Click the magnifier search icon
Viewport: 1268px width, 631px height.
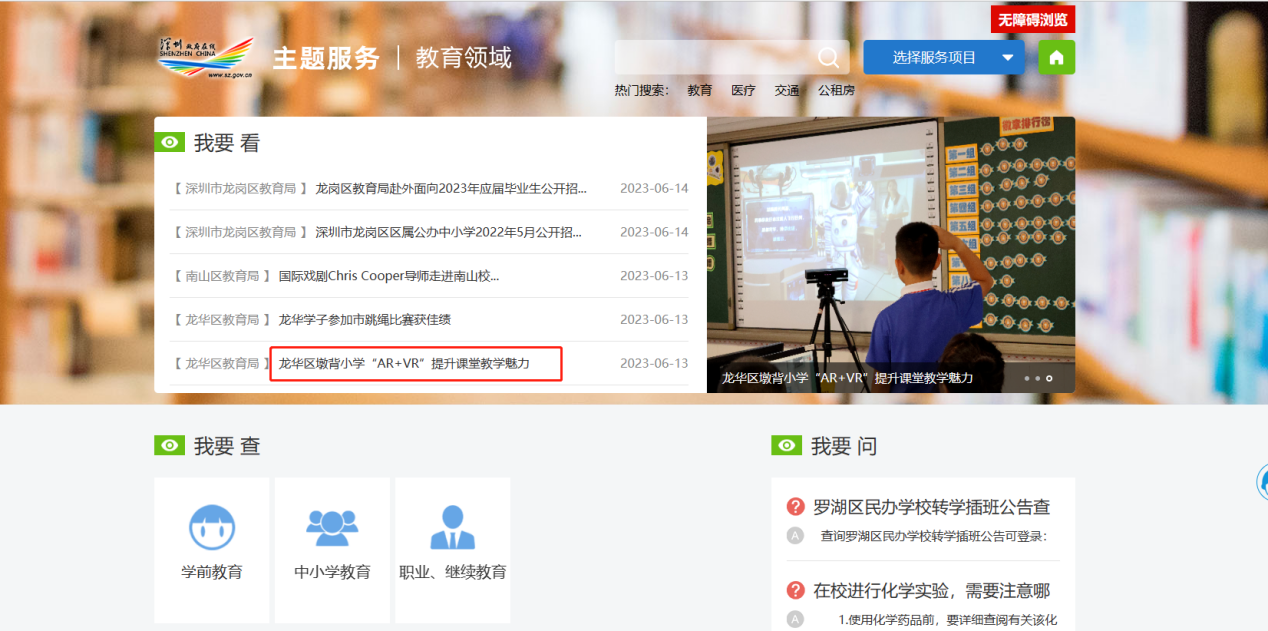[828, 58]
